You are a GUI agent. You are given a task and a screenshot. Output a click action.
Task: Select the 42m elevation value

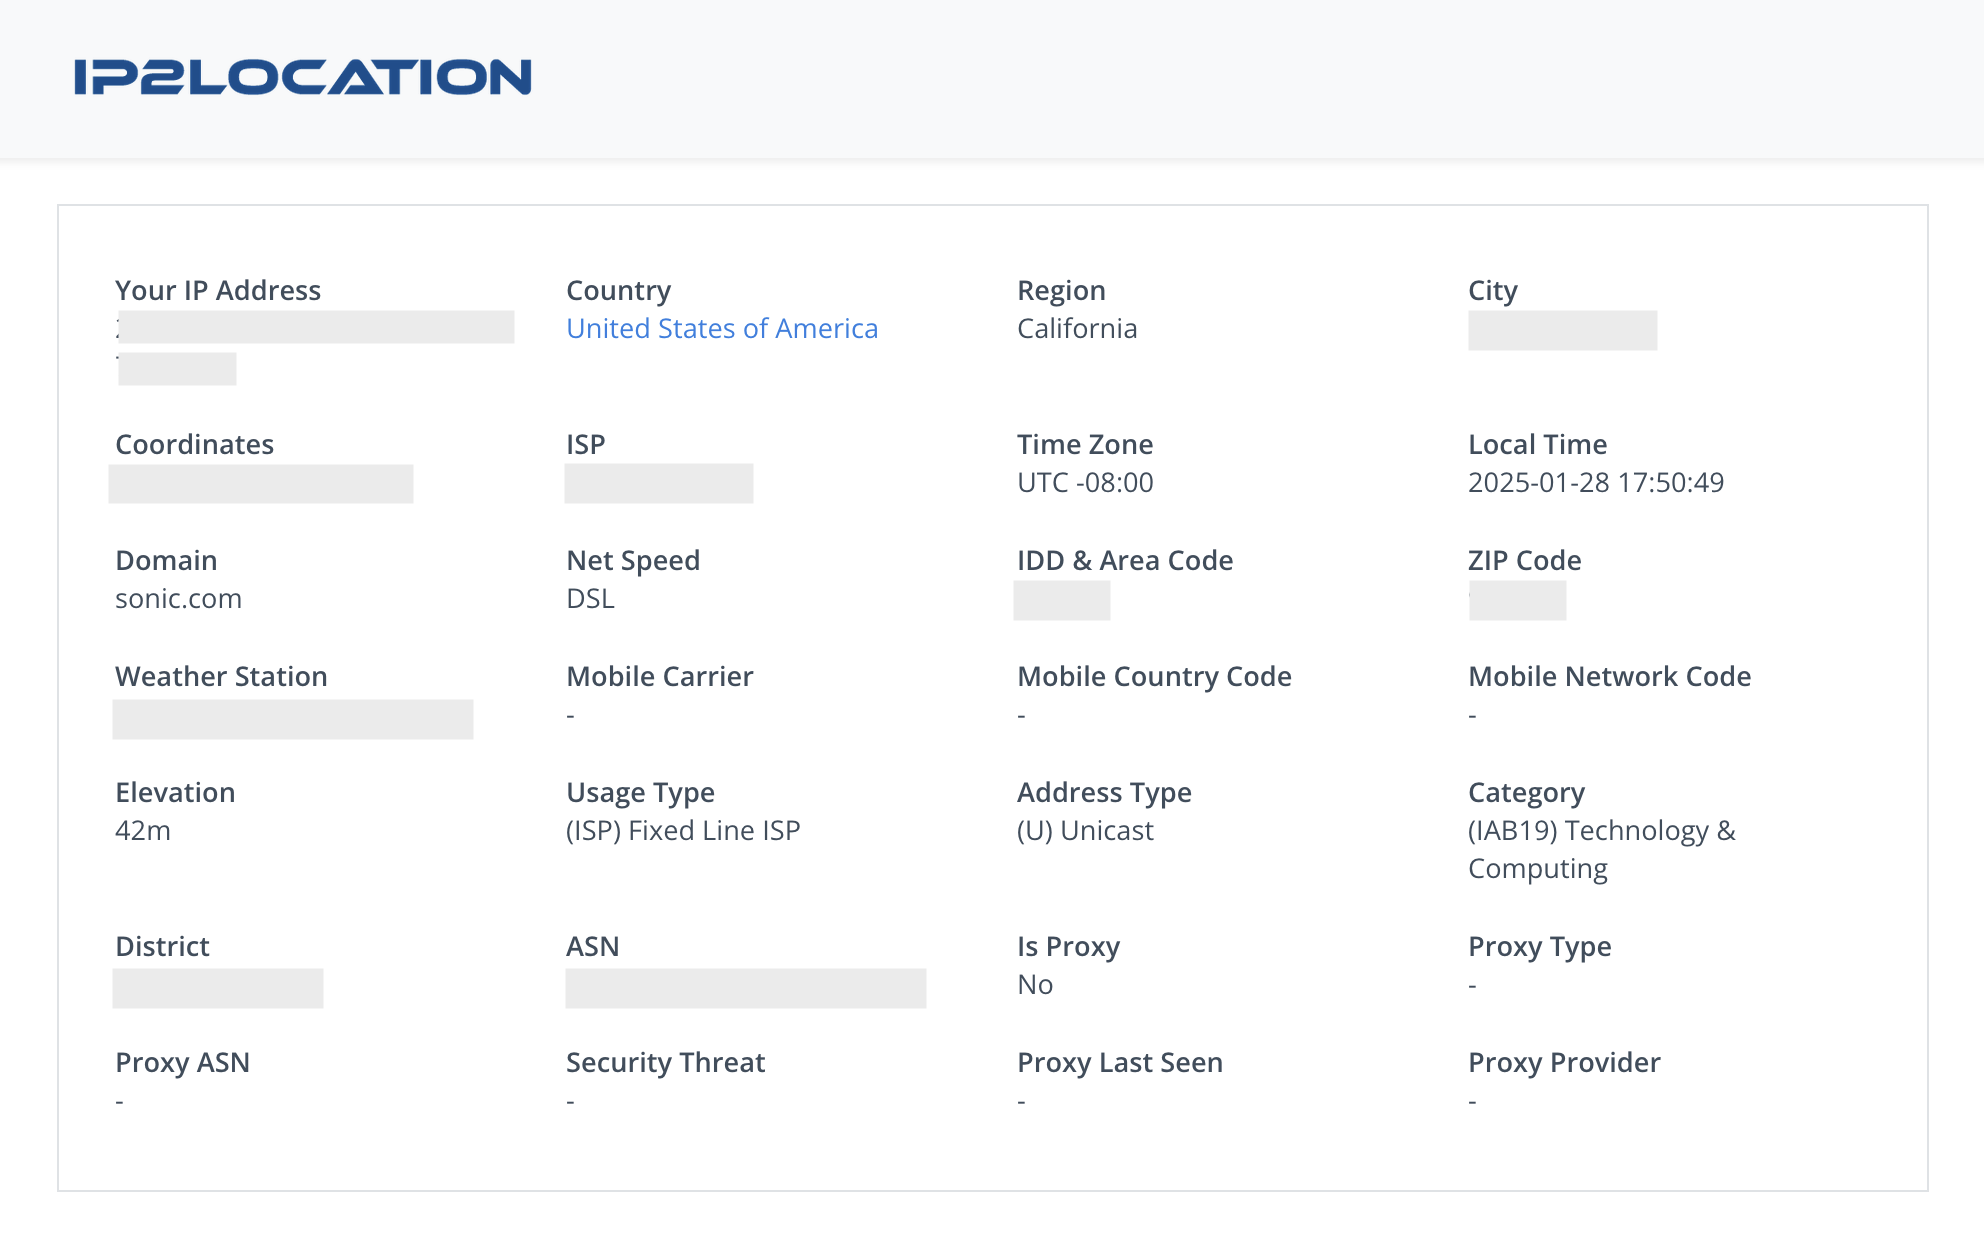coord(143,830)
